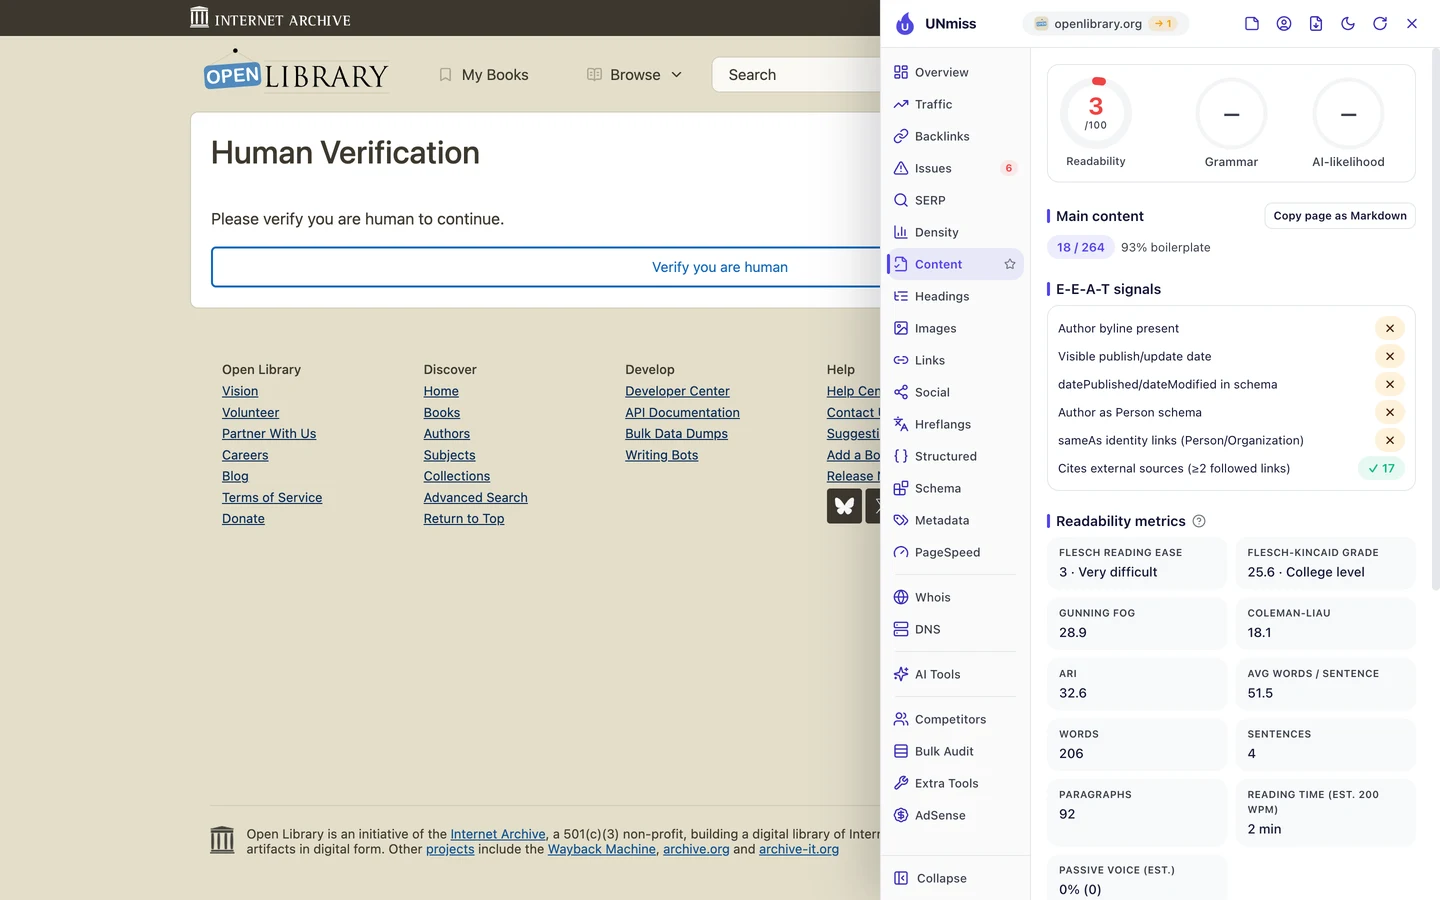Expand the Browse dropdown in Open Library
This screenshot has height=900, width=1440.
click(634, 75)
